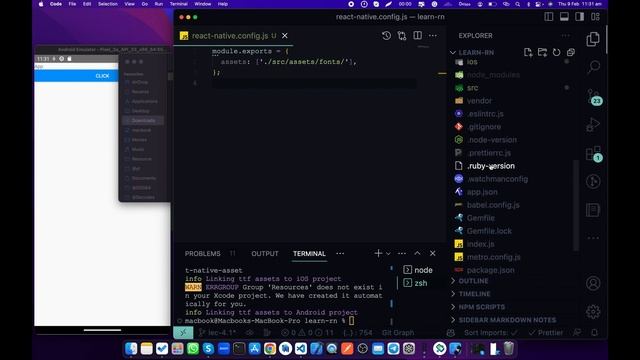Create a new folder in LEARN-RN

pos(542,52)
